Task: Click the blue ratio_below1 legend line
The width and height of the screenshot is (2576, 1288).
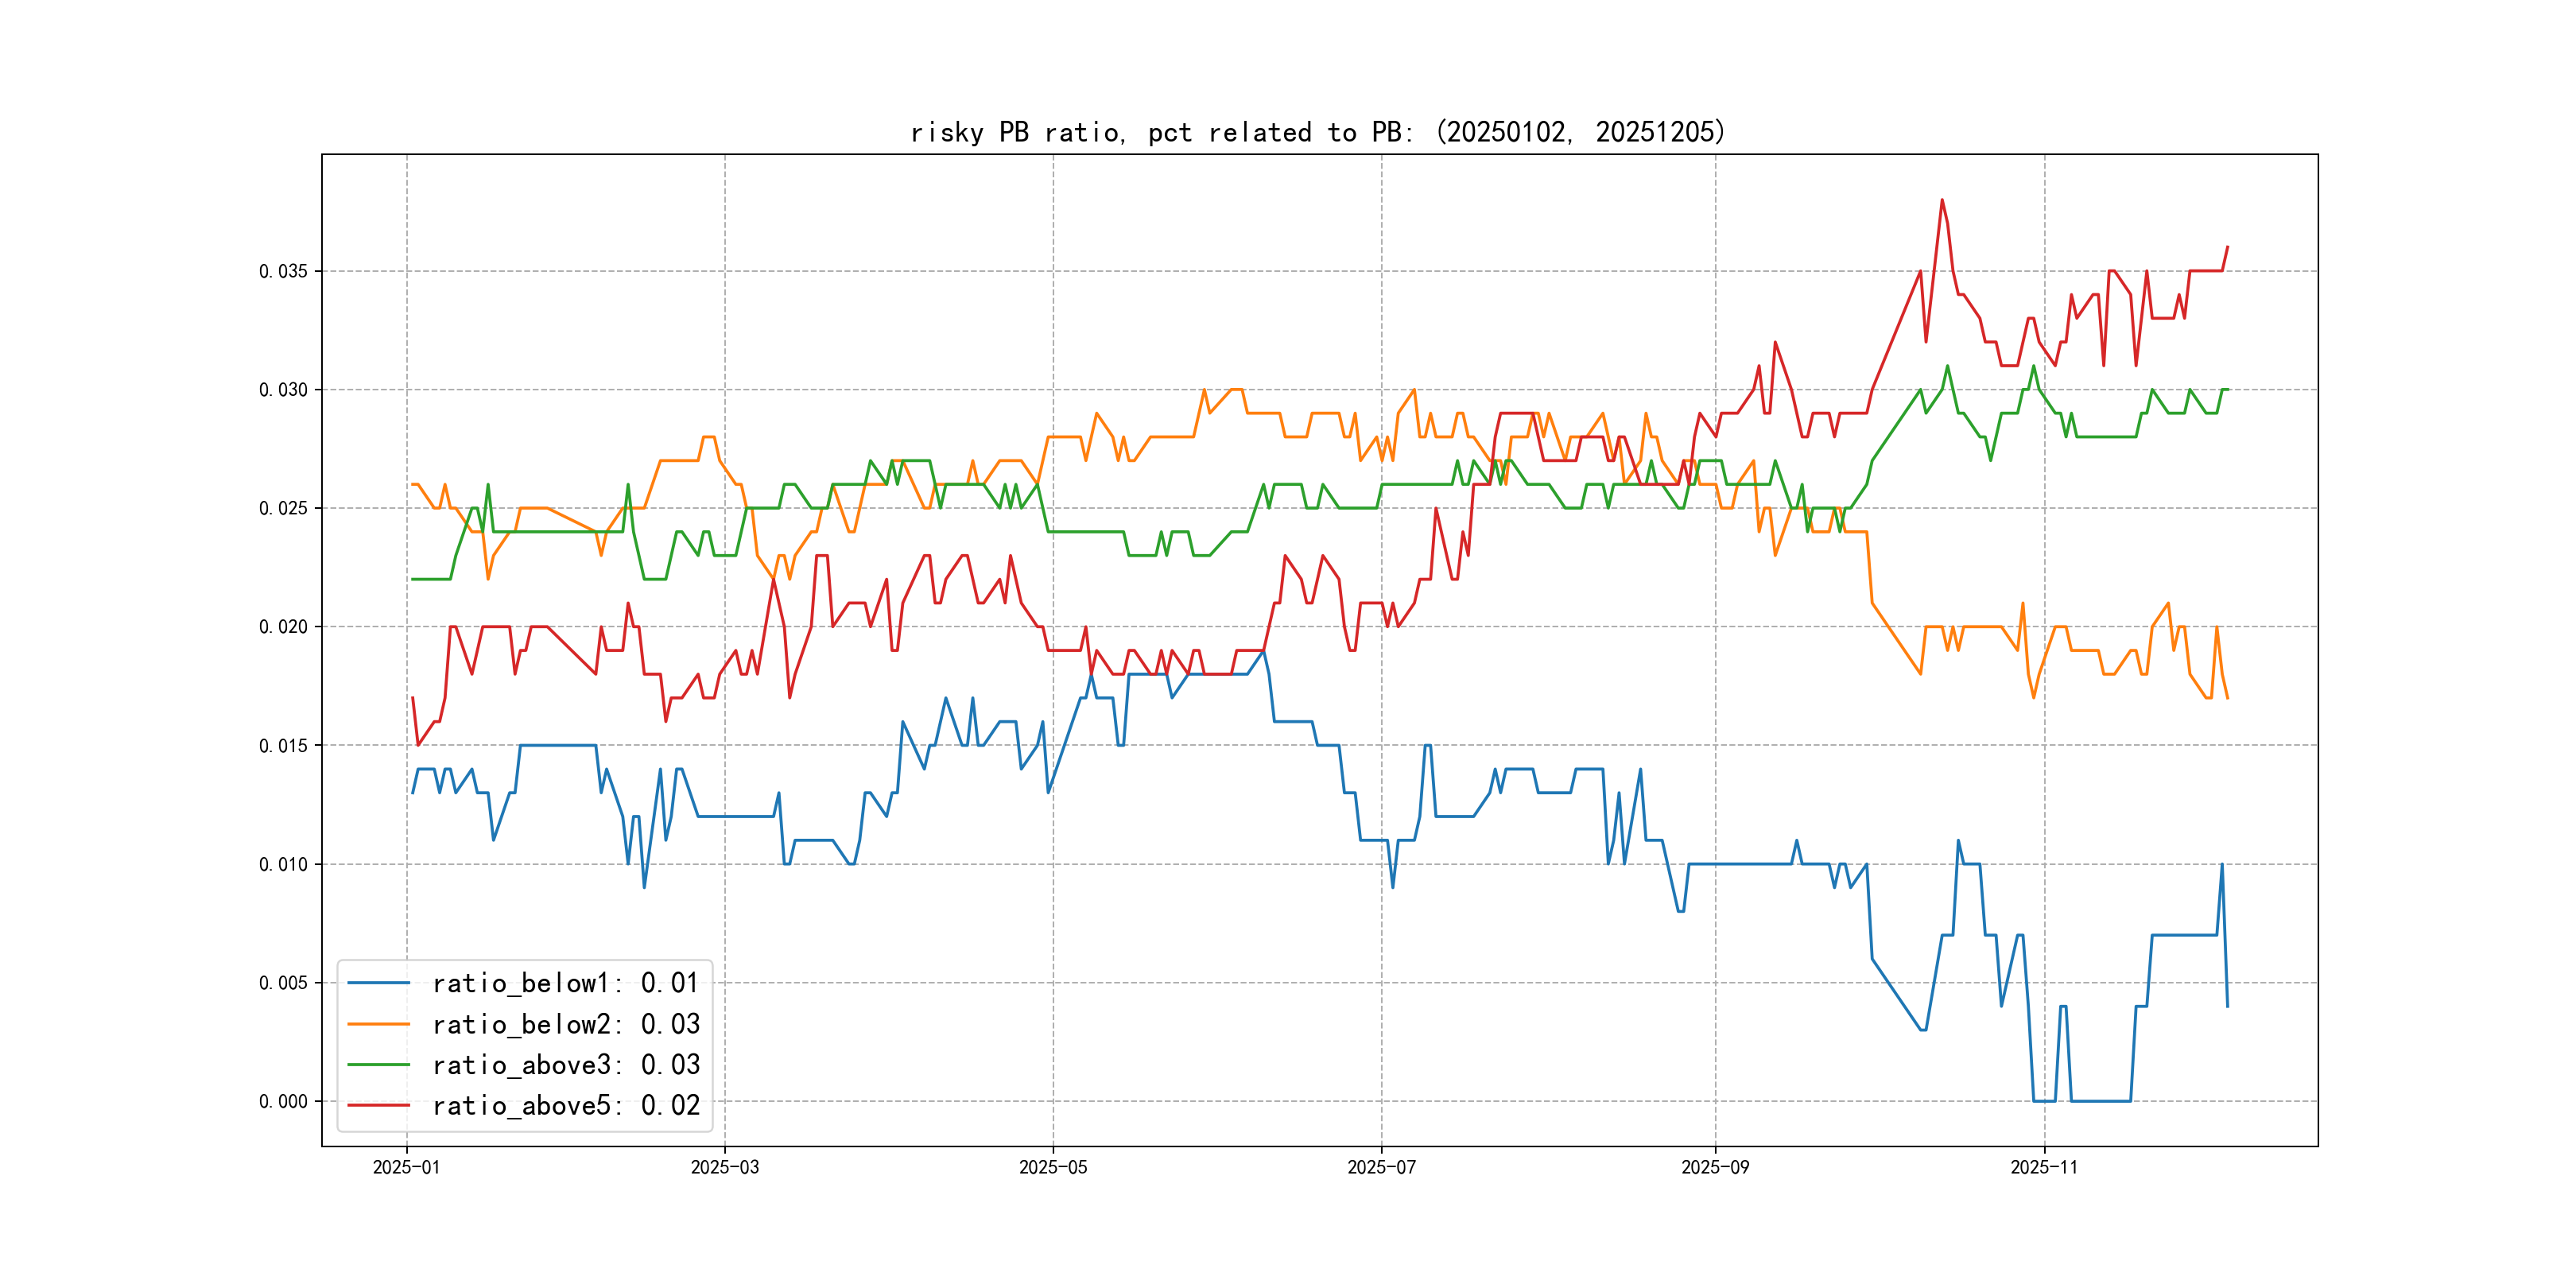Action: point(378,983)
